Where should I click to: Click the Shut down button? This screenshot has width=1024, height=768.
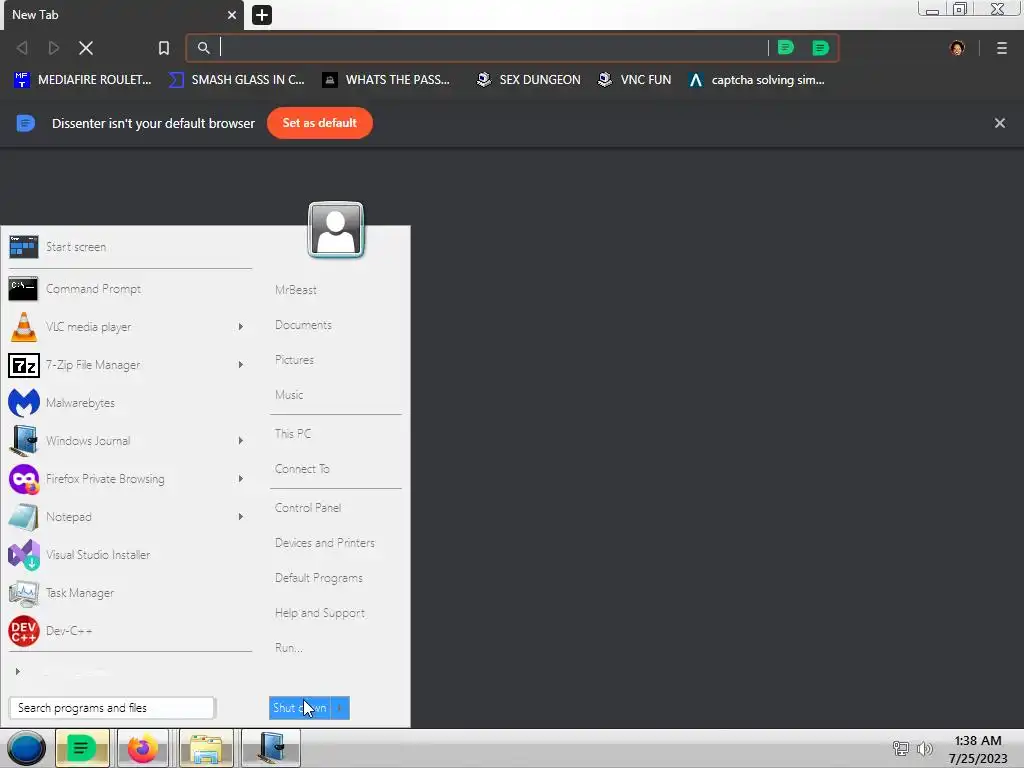[300, 708]
